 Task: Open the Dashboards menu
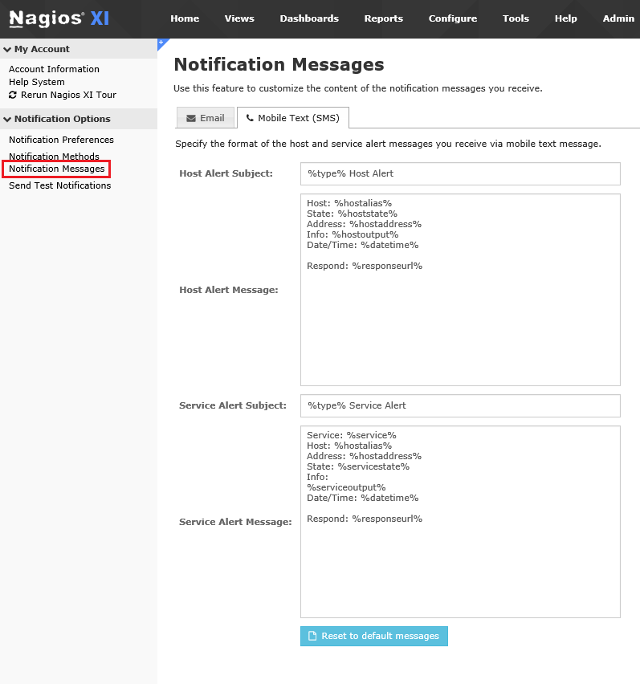[309, 19]
